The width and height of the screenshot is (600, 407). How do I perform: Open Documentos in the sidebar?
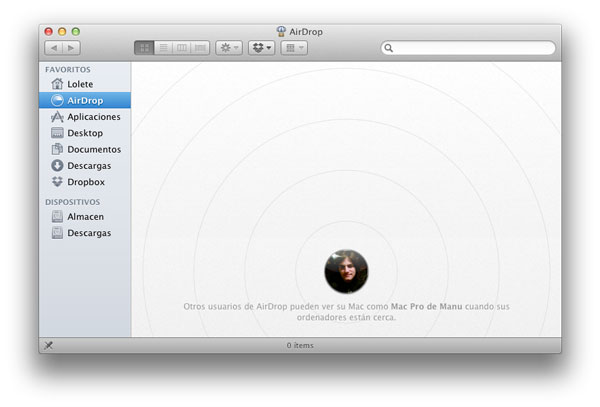click(85, 149)
